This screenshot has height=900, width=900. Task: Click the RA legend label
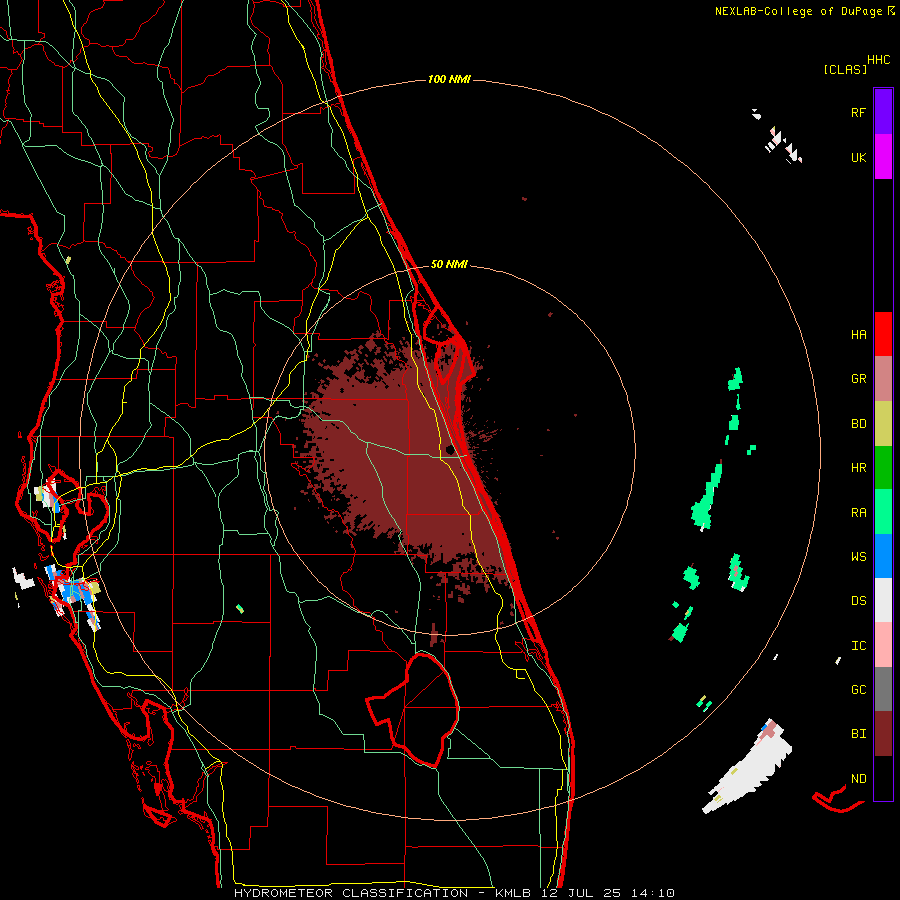pyautogui.click(x=858, y=513)
